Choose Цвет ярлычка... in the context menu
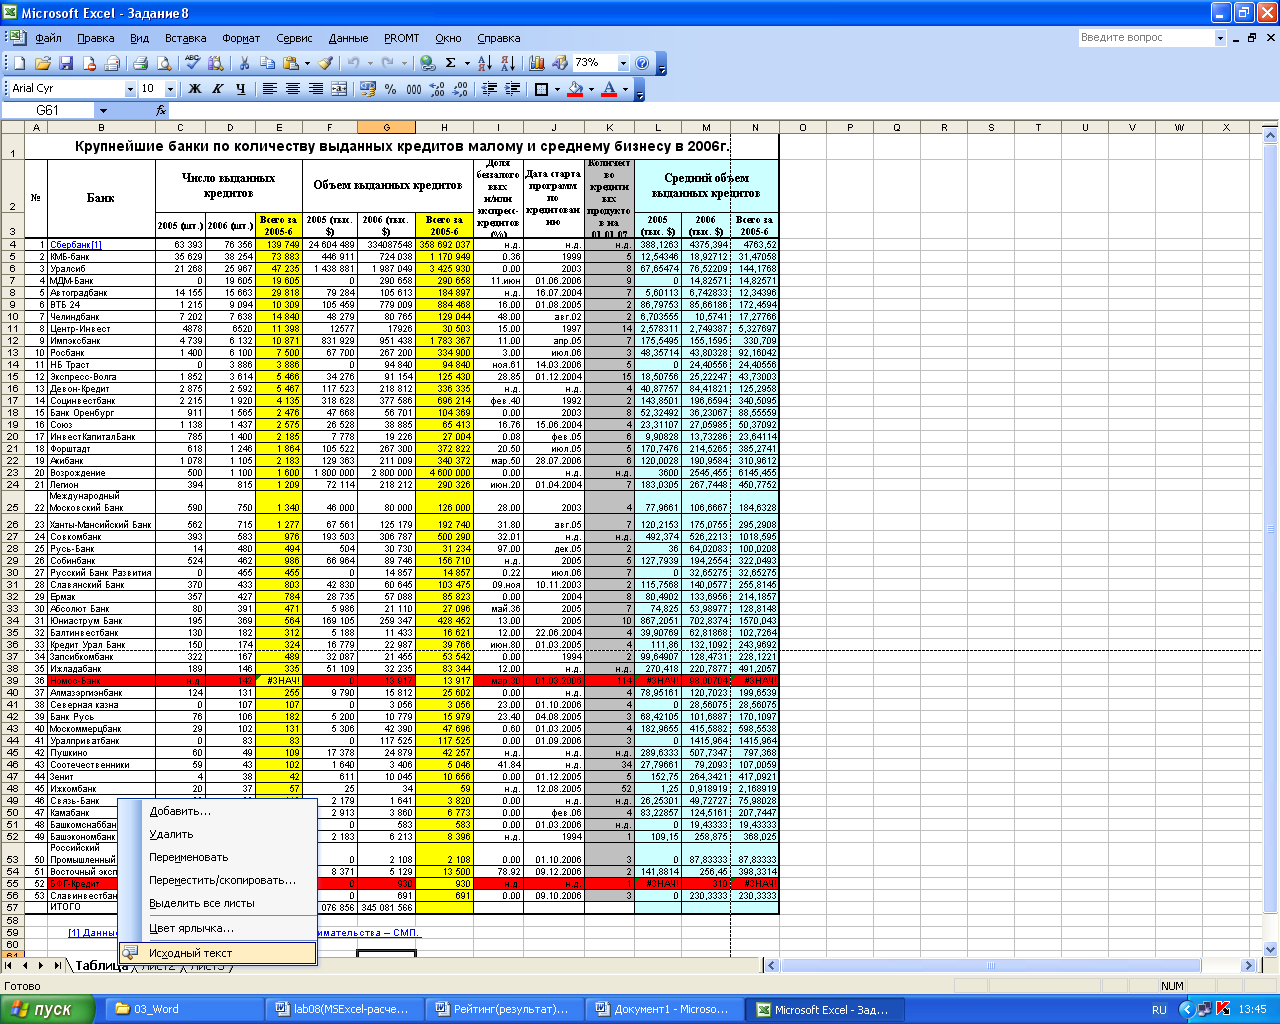Image resolution: width=1280 pixels, height=1024 pixels. tap(217, 928)
